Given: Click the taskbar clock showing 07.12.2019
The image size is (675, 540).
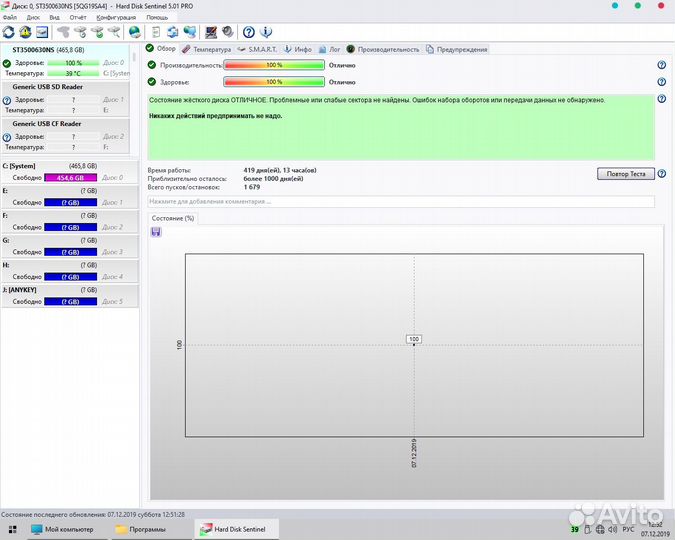Looking at the screenshot, I should coord(655,529).
